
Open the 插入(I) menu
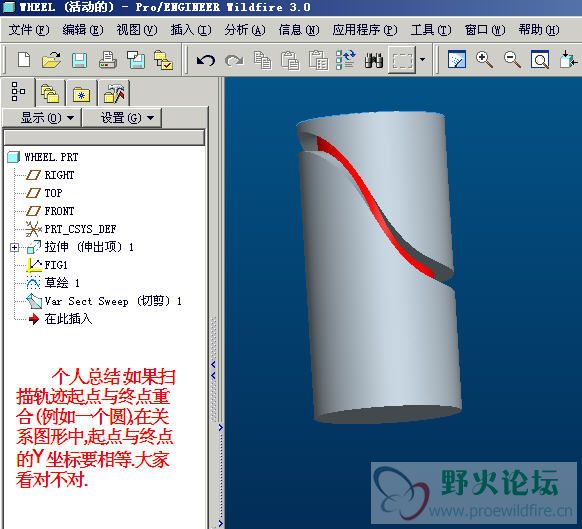tap(191, 30)
